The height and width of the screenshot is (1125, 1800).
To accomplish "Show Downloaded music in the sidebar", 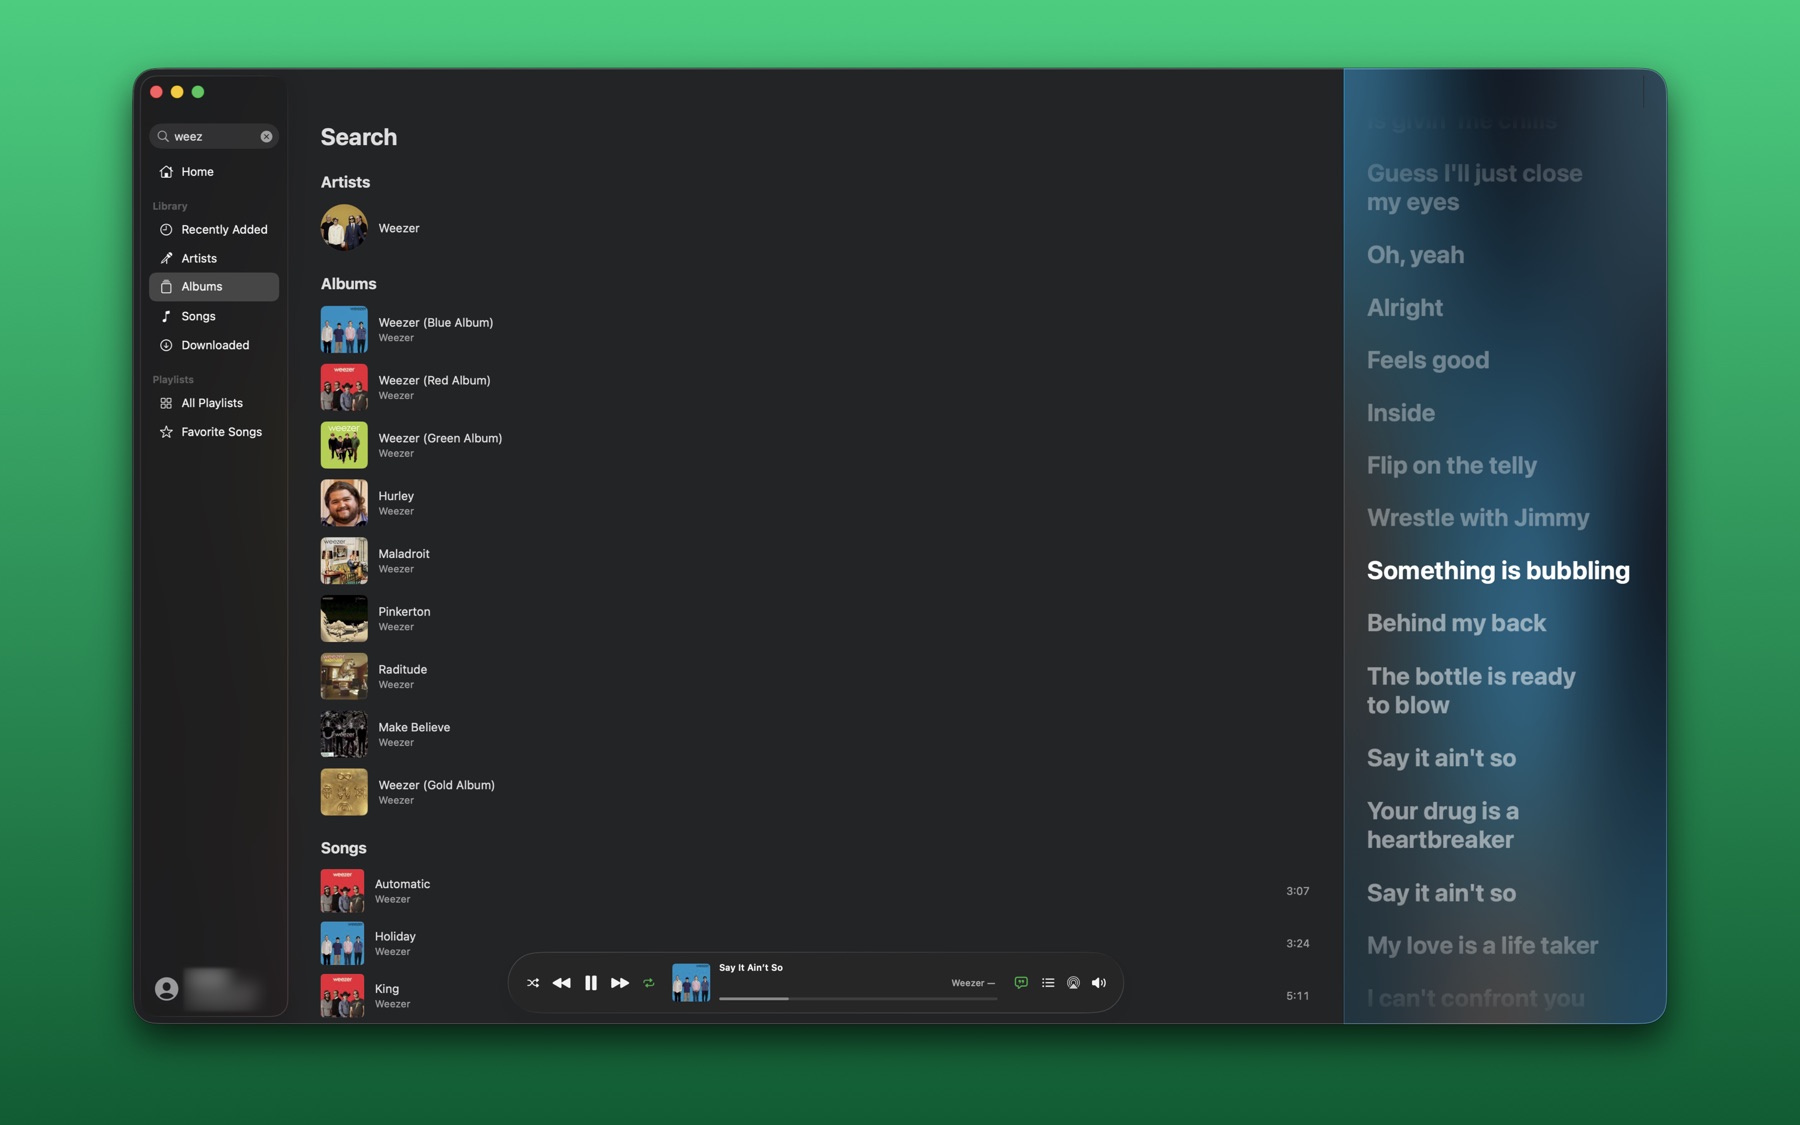I will point(214,345).
